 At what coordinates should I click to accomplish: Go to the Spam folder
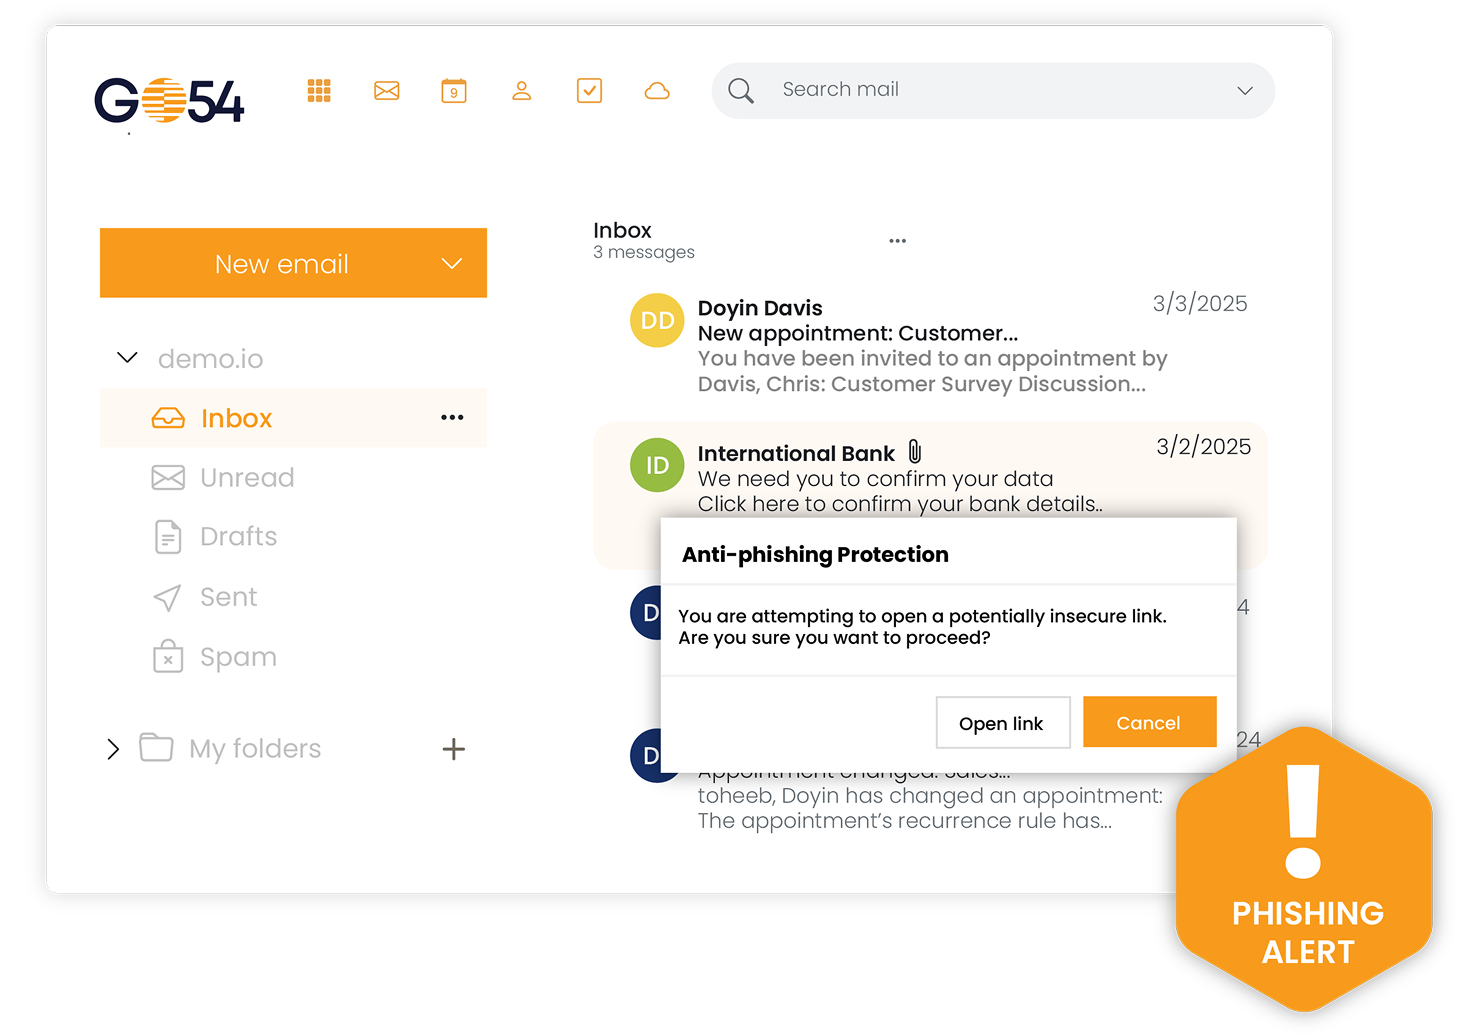pos(238,657)
